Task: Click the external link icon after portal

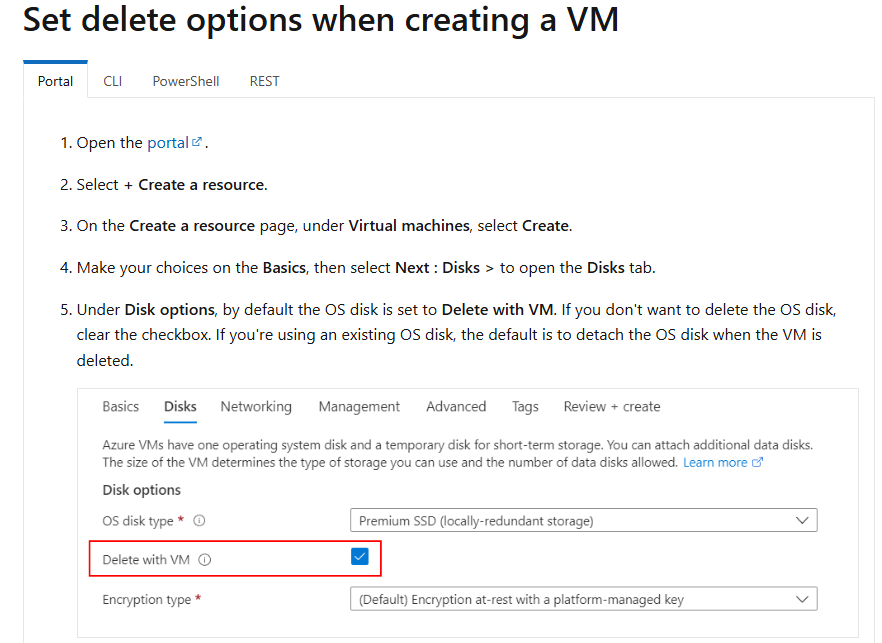Action: point(196,142)
